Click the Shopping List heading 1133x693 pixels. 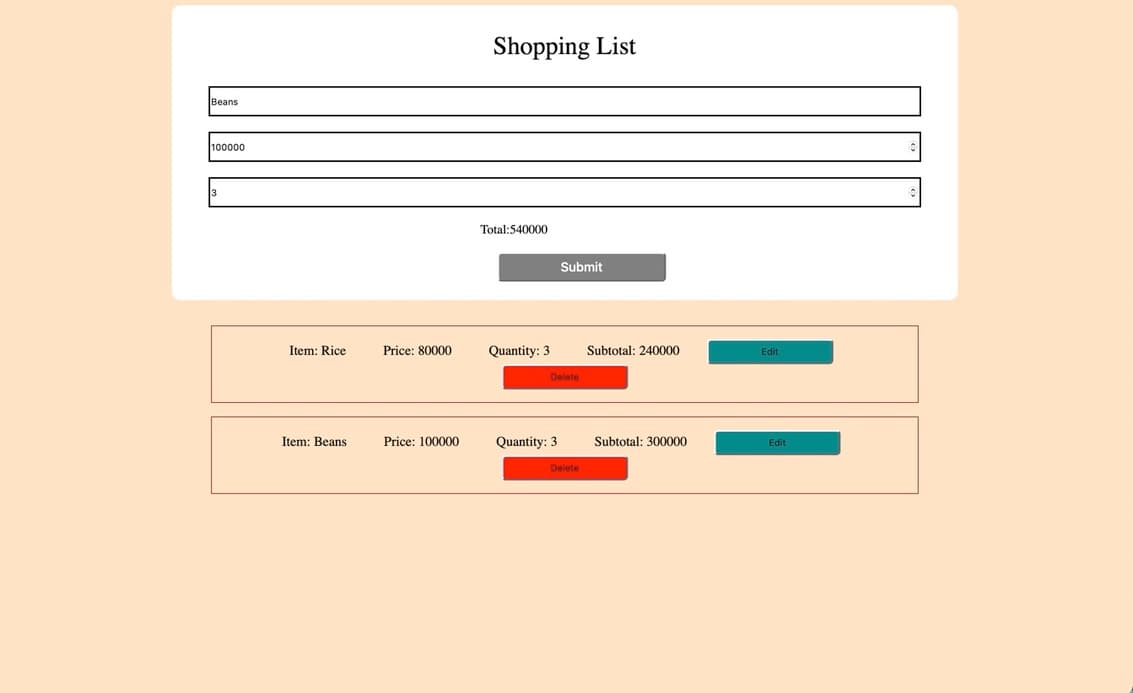(x=564, y=46)
